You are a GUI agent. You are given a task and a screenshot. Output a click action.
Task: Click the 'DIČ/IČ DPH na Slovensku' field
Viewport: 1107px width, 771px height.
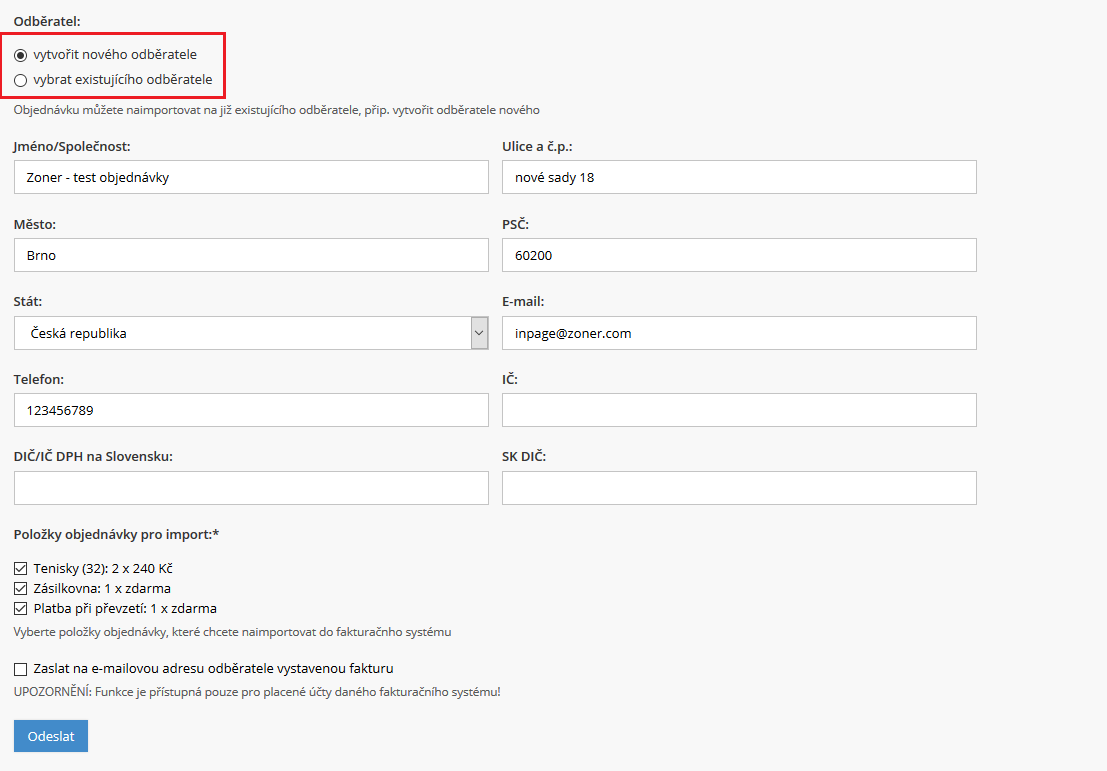pos(251,488)
